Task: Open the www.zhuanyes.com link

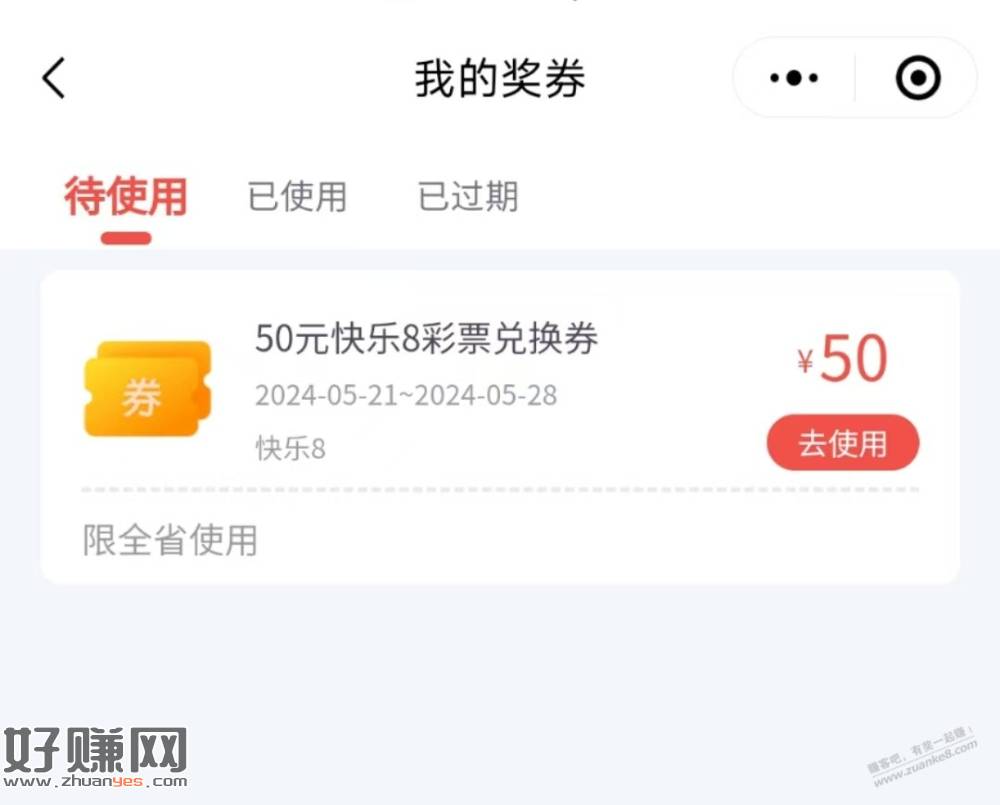Action: click(95, 781)
